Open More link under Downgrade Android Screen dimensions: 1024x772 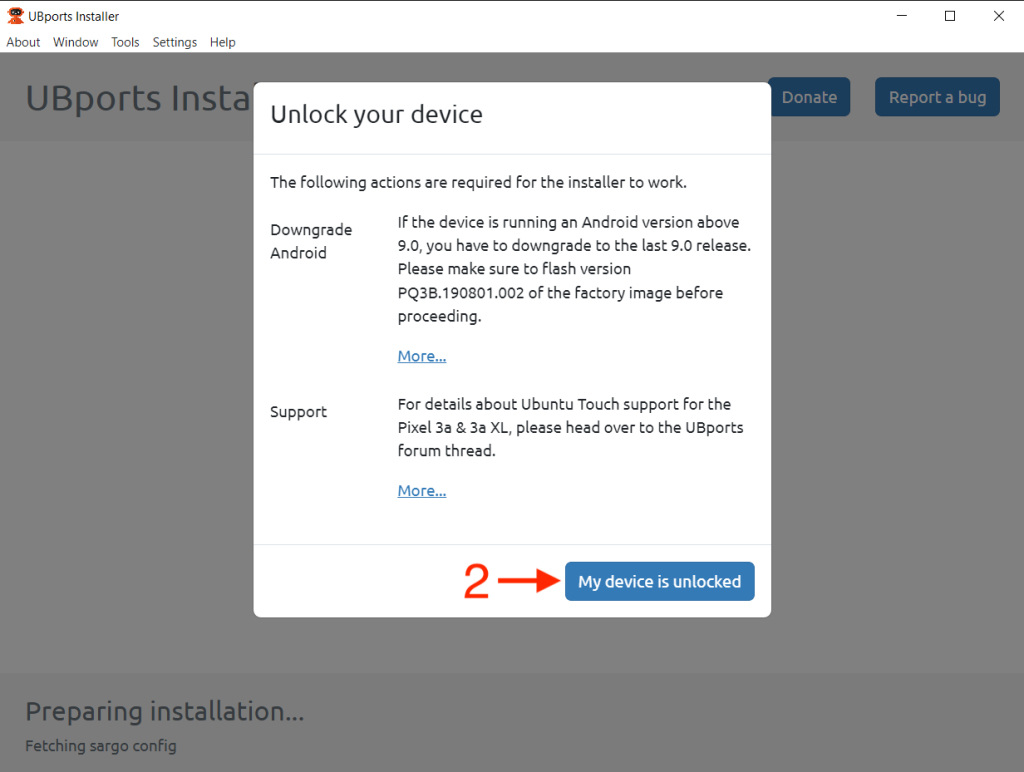point(422,356)
